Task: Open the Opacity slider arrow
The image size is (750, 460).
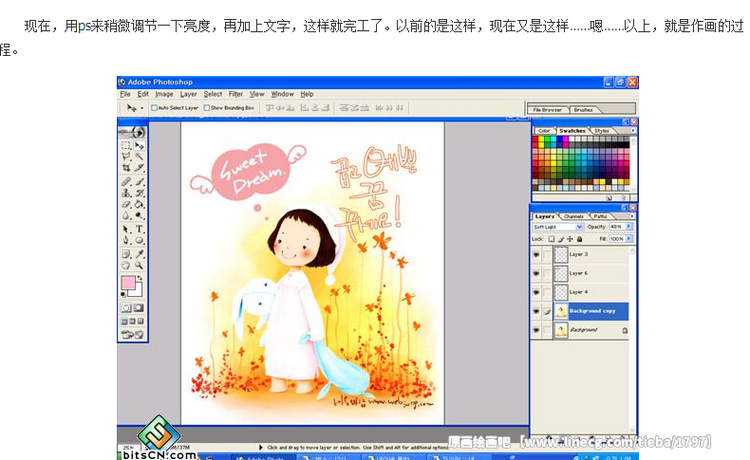Action: [x=629, y=226]
